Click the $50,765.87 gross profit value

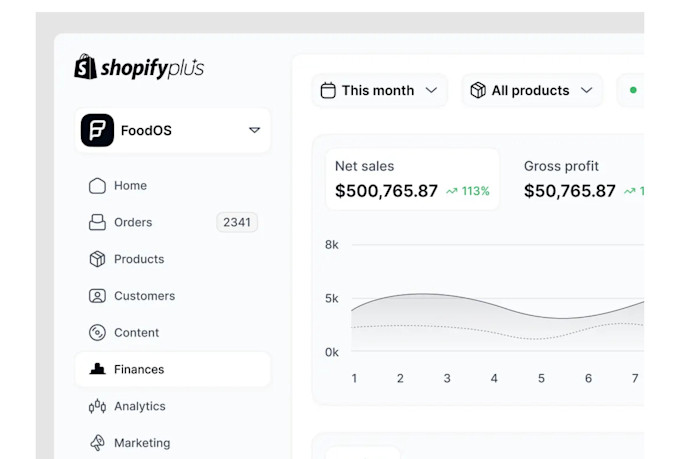[x=569, y=191]
